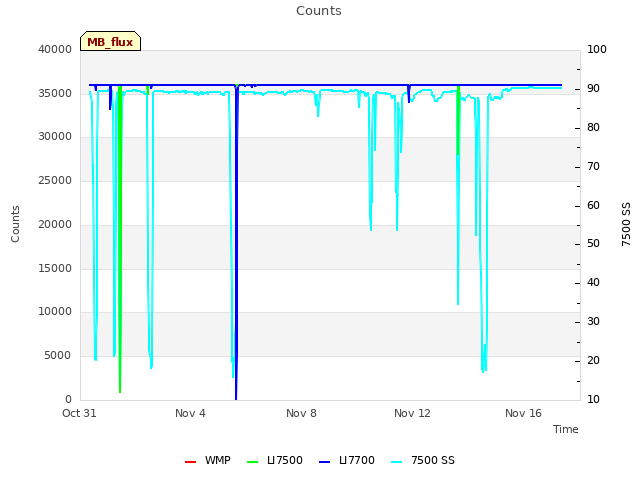Click the 40 right-axis tick label

pyautogui.click(x=593, y=282)
